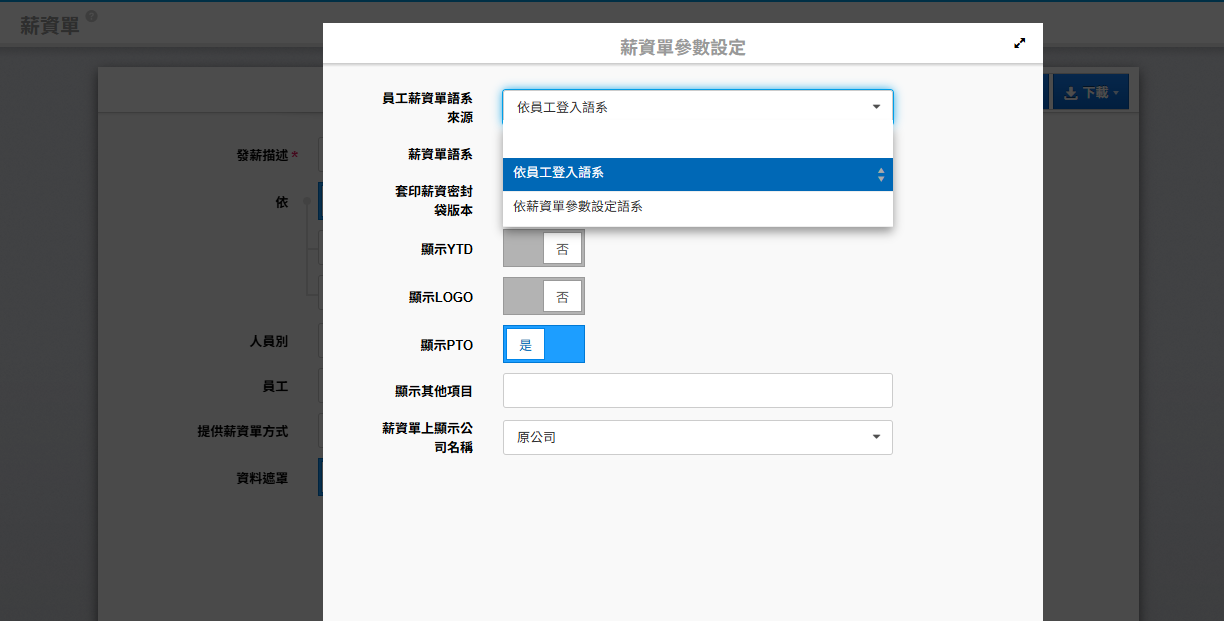Choose 依薪資單參數設定語系 option

pyautogui.click(x=697, y=207)
